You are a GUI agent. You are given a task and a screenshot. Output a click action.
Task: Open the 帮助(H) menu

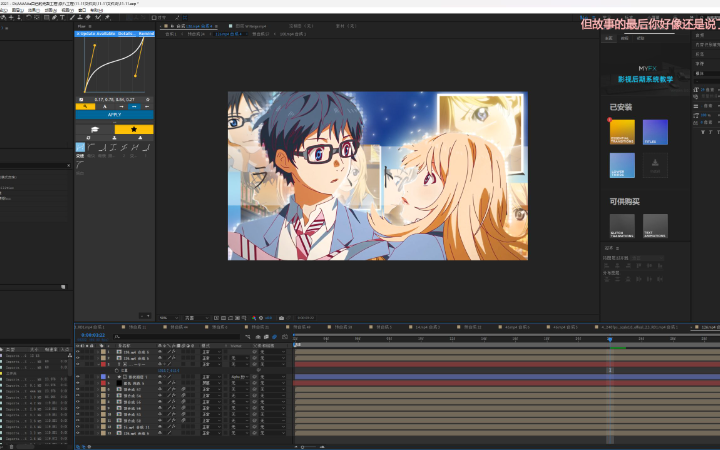coord(96,10)
